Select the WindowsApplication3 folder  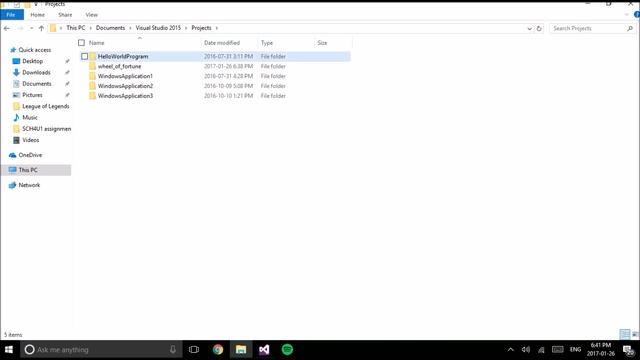[125, 96]
